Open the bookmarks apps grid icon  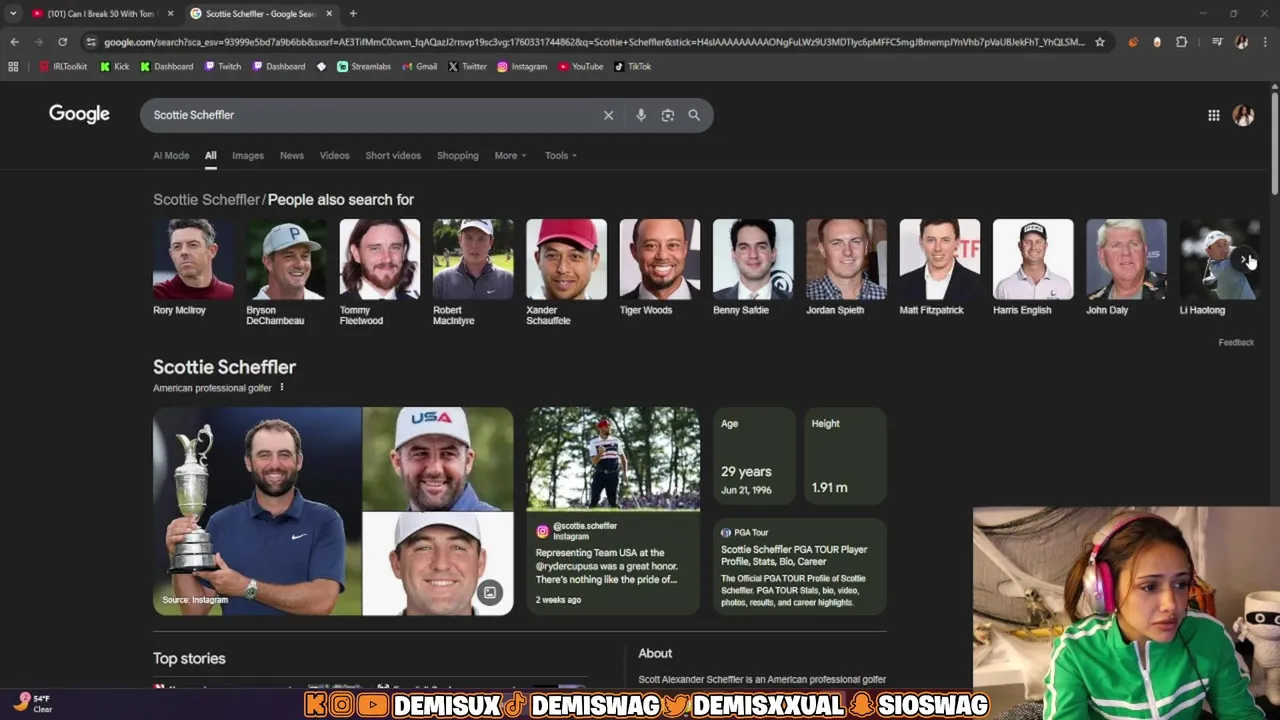point(13,66)
